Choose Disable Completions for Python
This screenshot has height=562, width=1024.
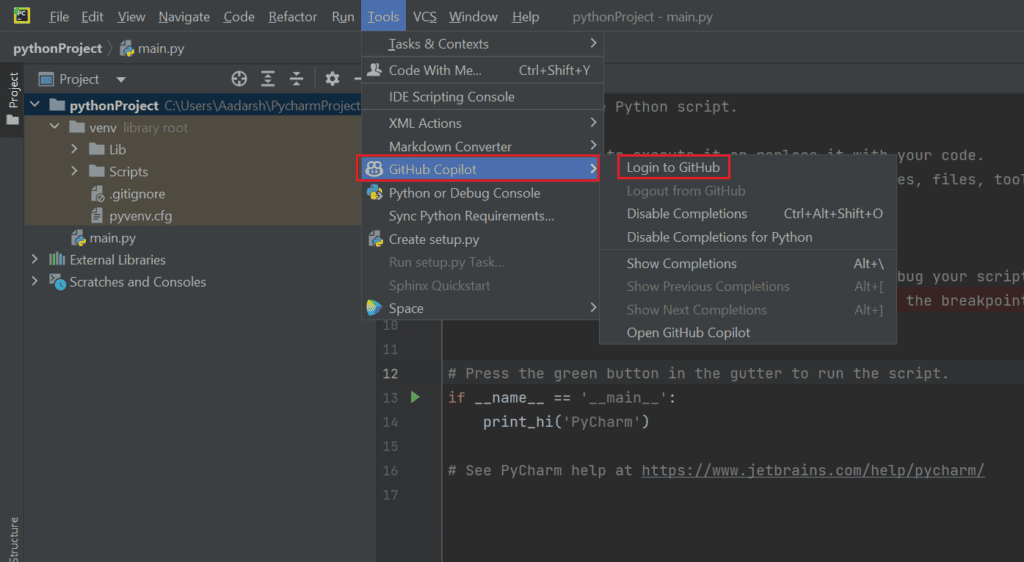click(748, 237)
